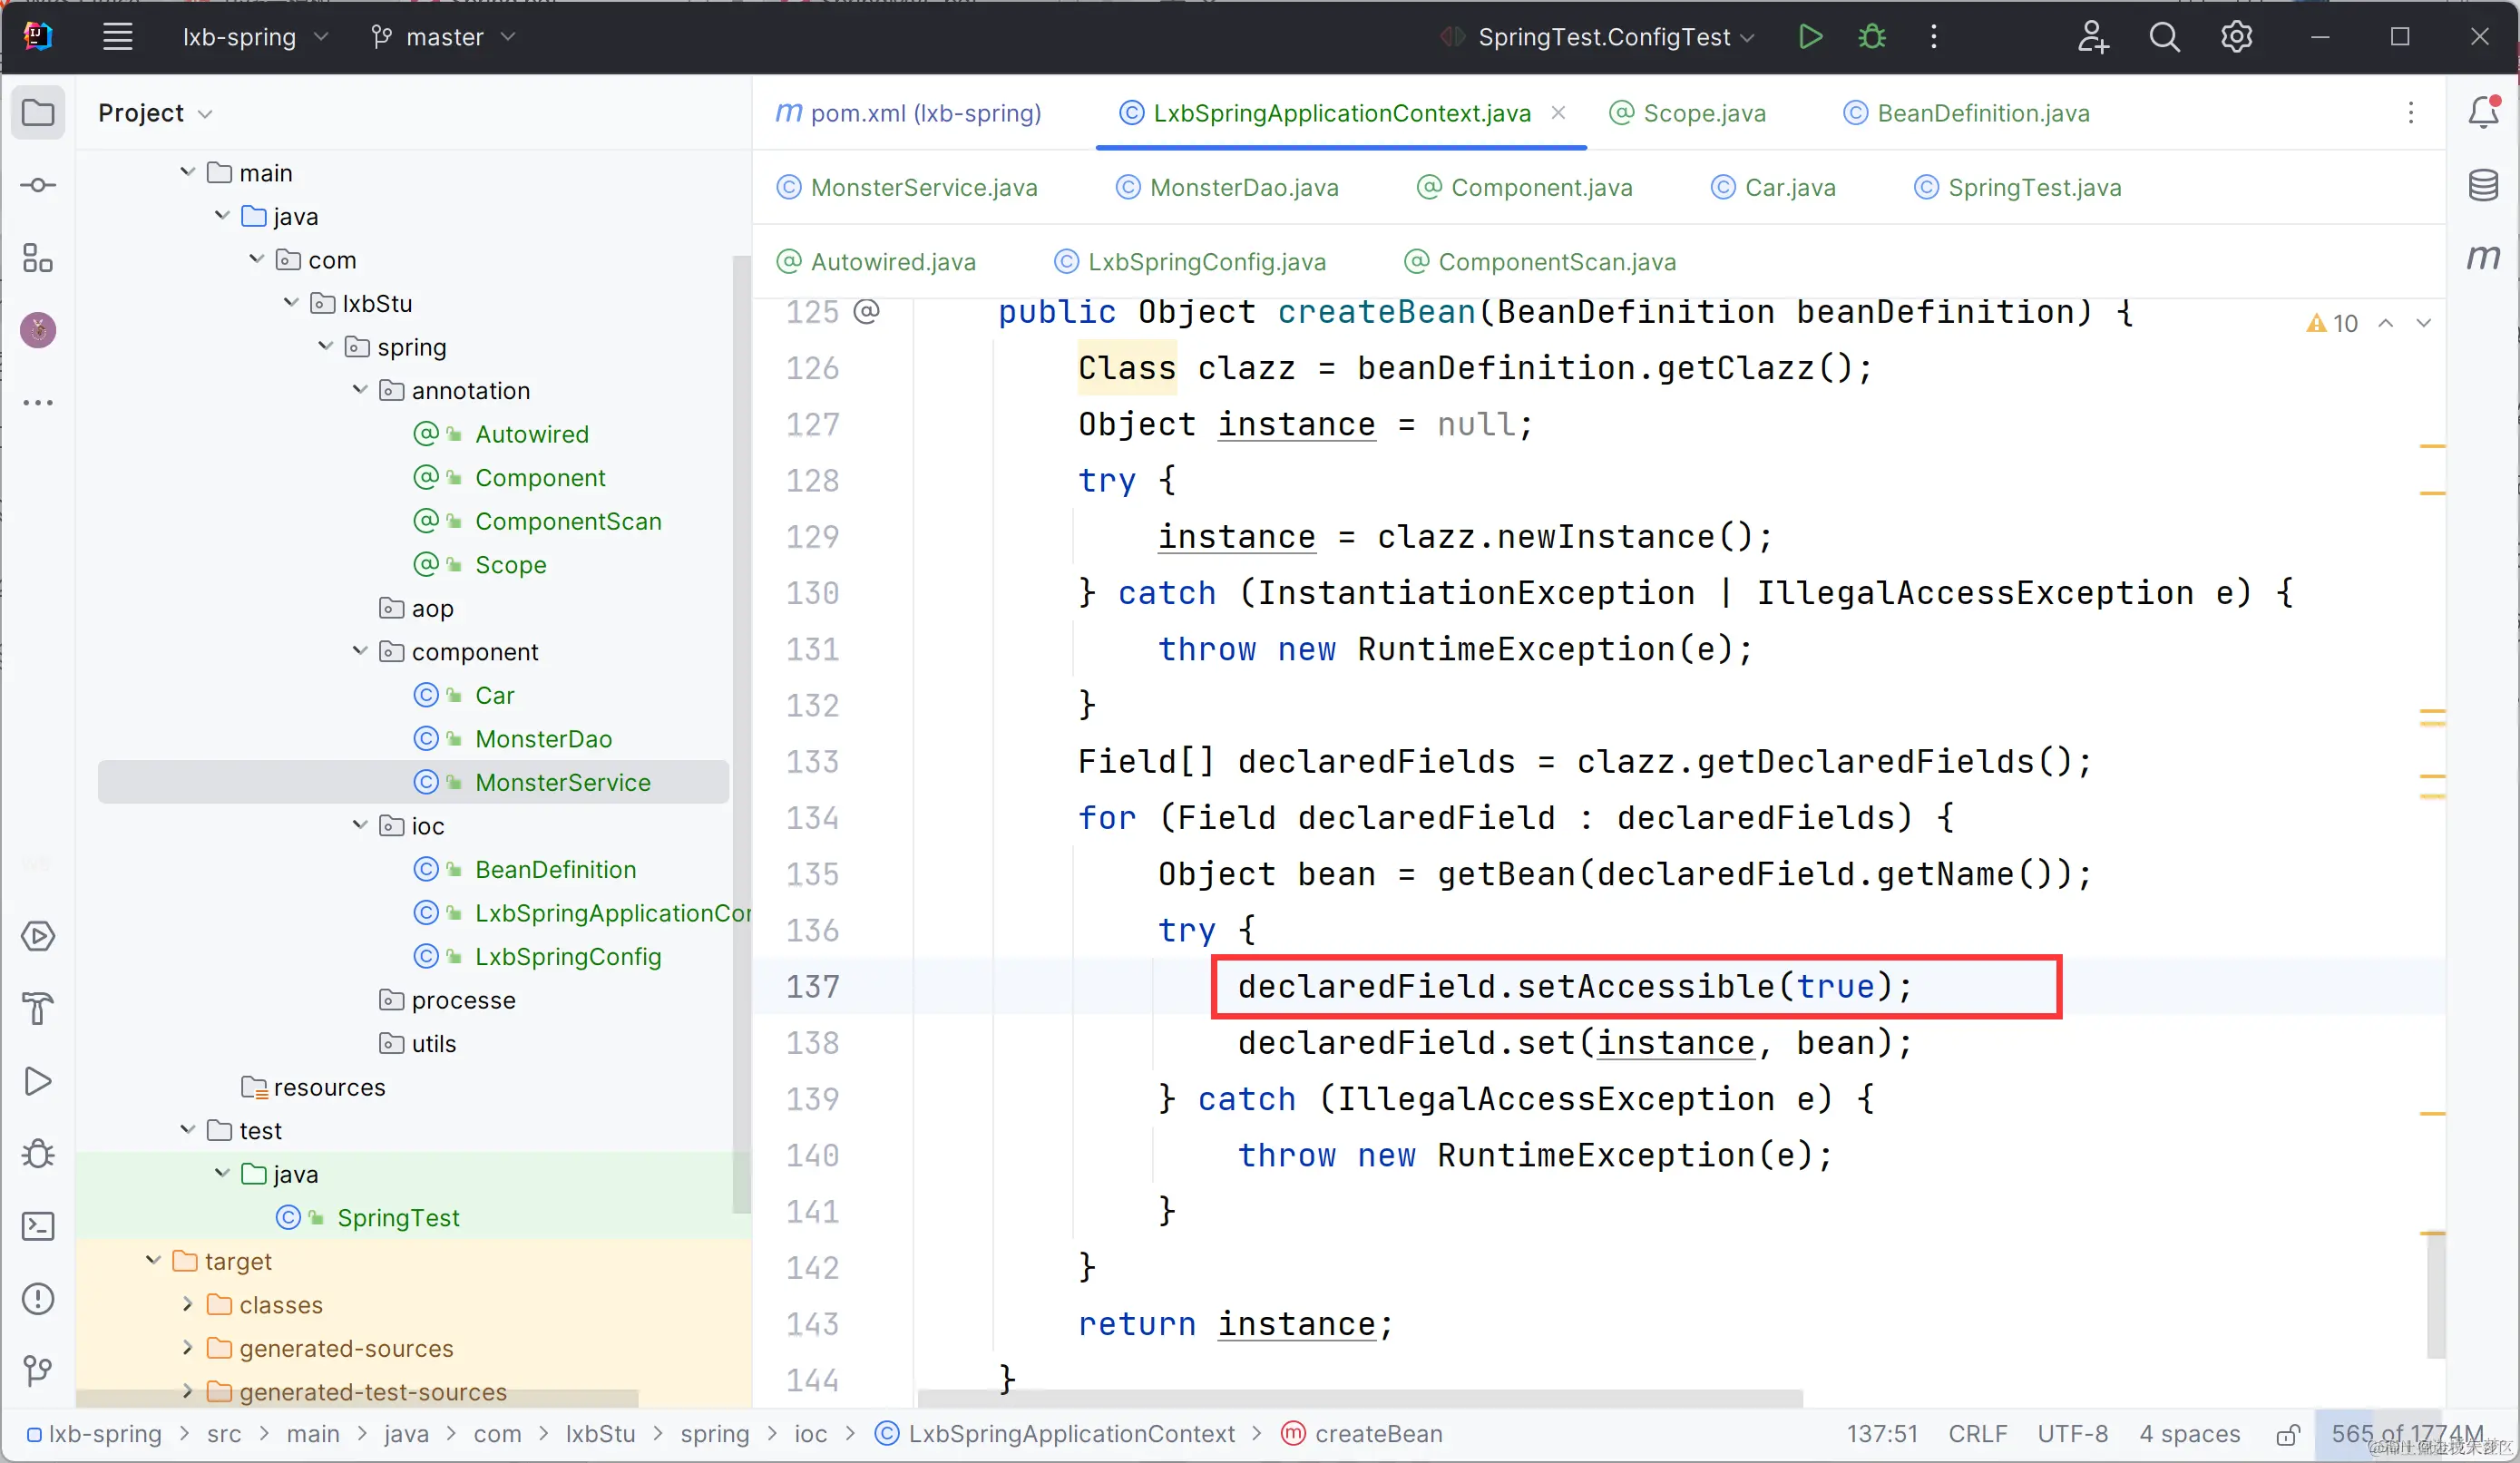Open the Maven tool window
Viewport: 2520px width, 1463px height.
pos(2483,258)
